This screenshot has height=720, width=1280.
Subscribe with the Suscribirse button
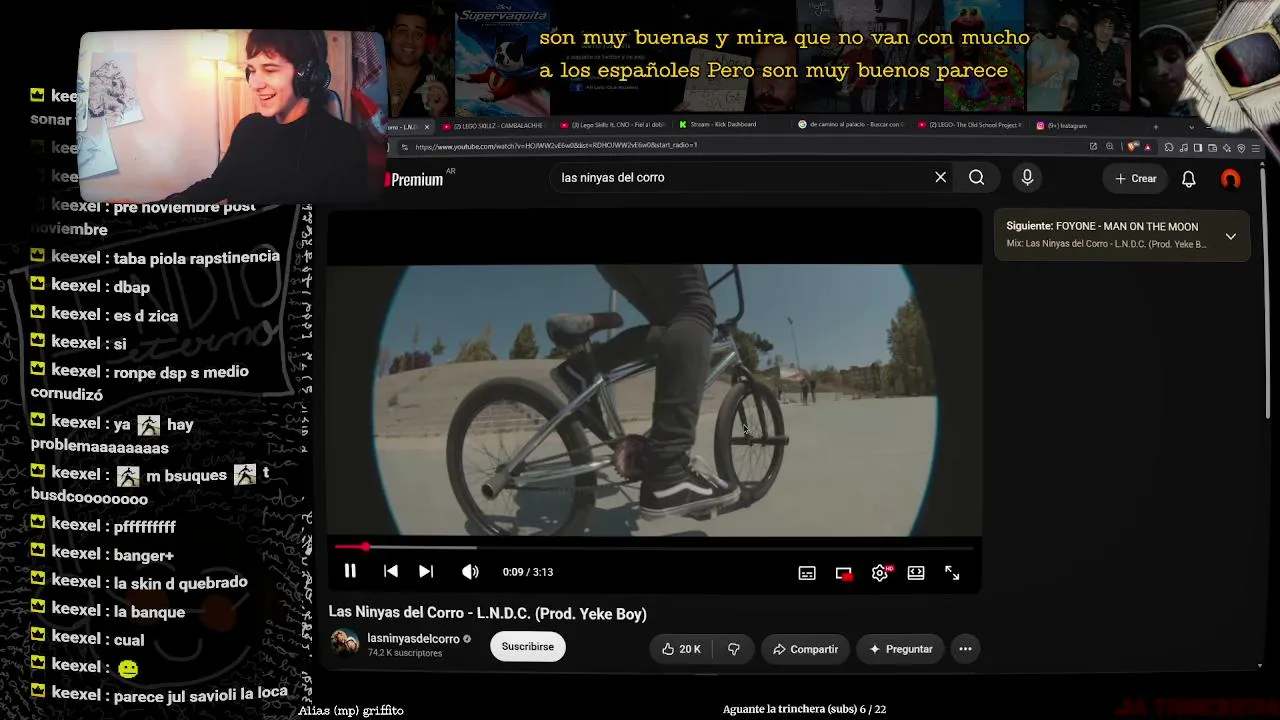tap(528, 647)
